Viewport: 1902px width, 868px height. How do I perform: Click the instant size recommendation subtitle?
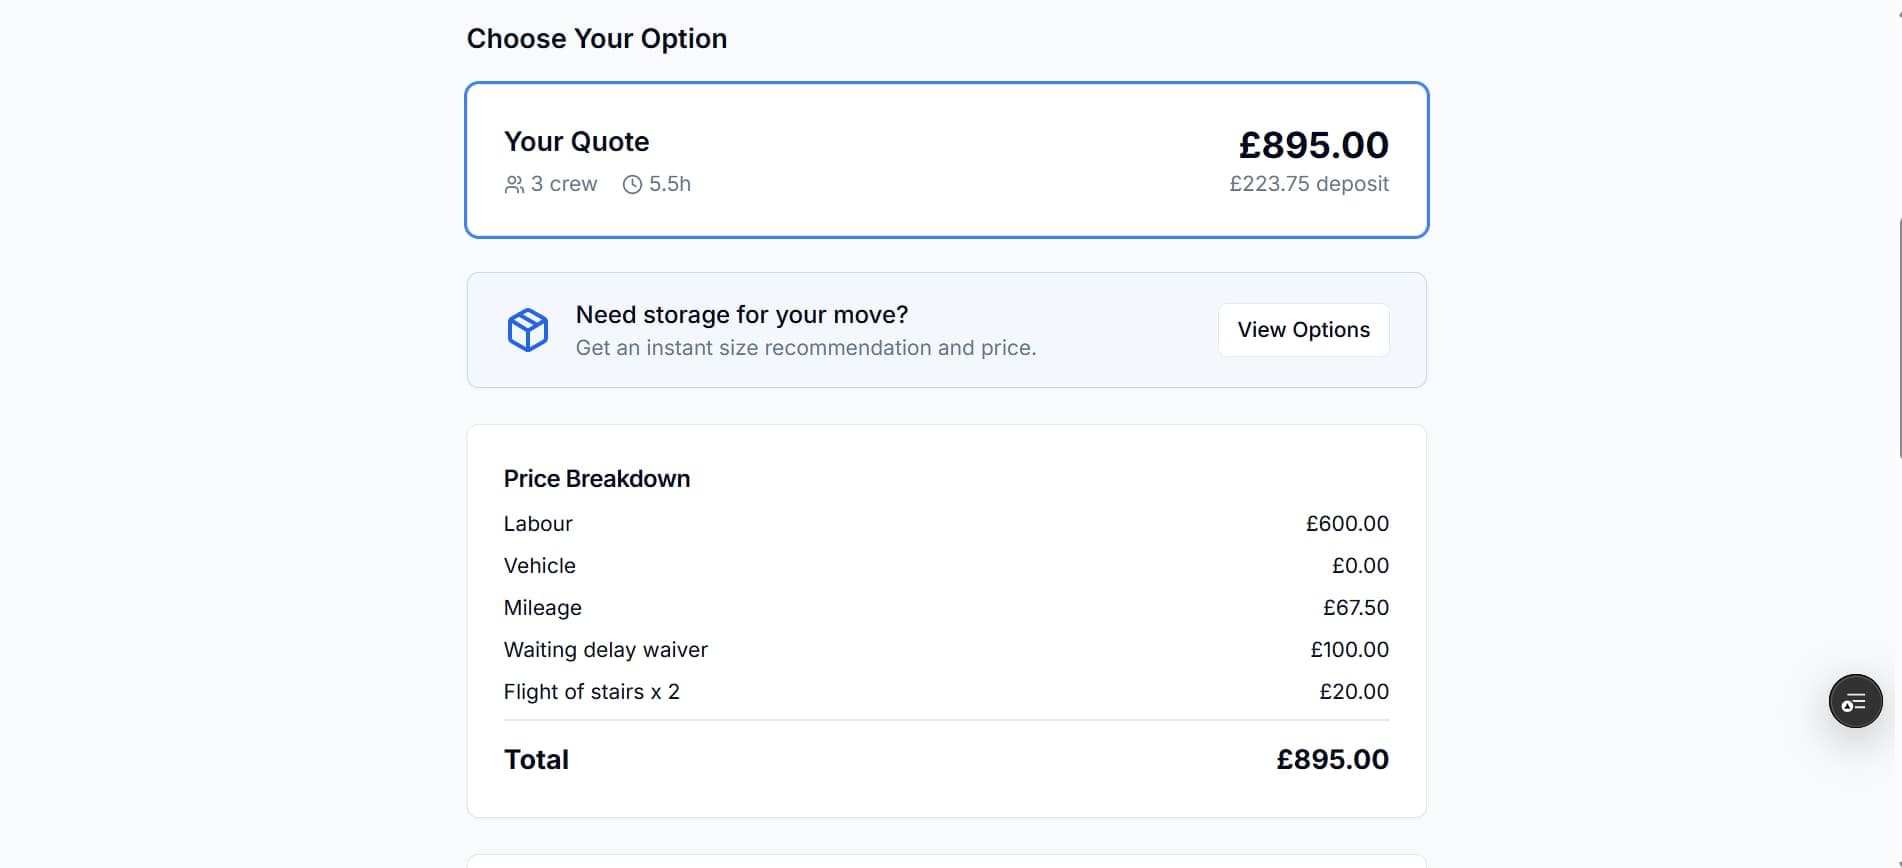(805, 348)
